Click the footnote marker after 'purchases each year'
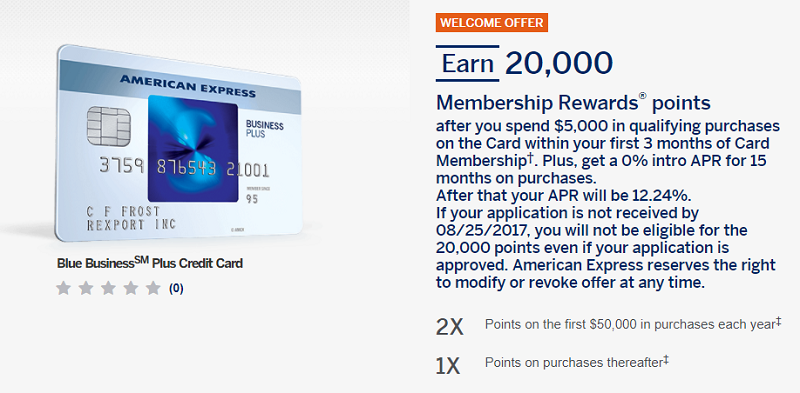 pyautogui.click(x=779, y=322)
